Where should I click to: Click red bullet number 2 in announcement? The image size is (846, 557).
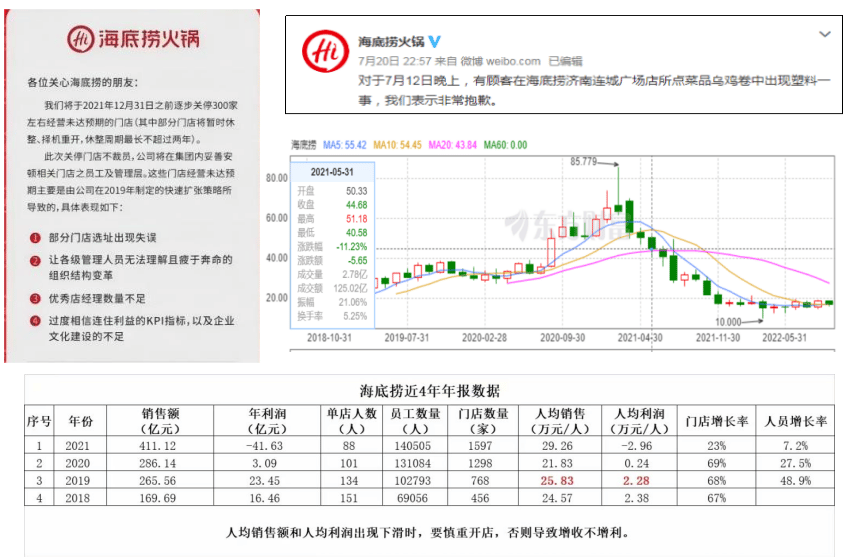click(35, 261)
